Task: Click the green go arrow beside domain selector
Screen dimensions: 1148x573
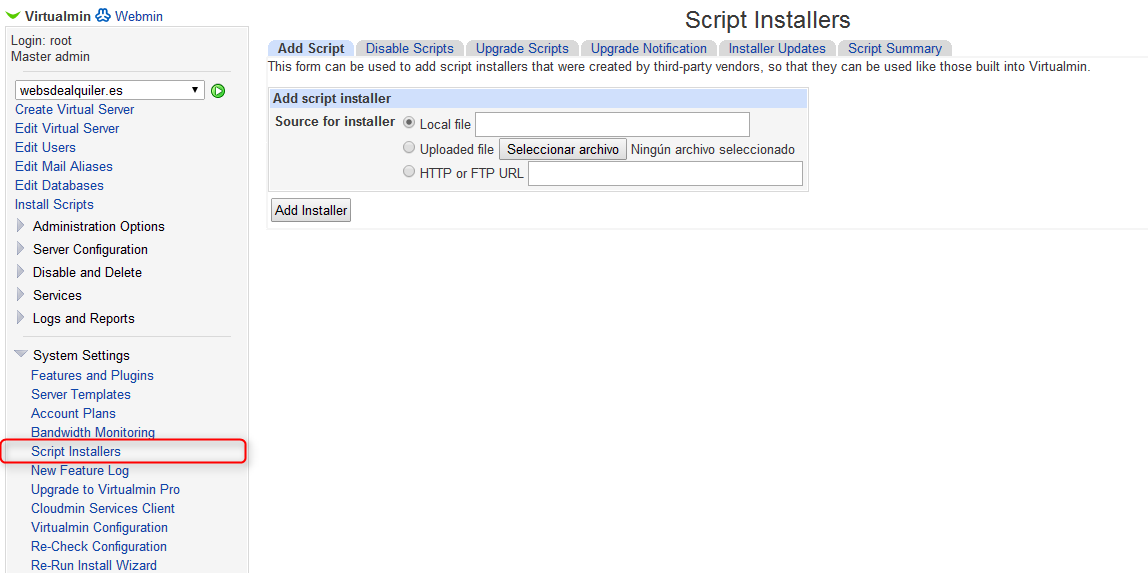Action: coord(218,91)
